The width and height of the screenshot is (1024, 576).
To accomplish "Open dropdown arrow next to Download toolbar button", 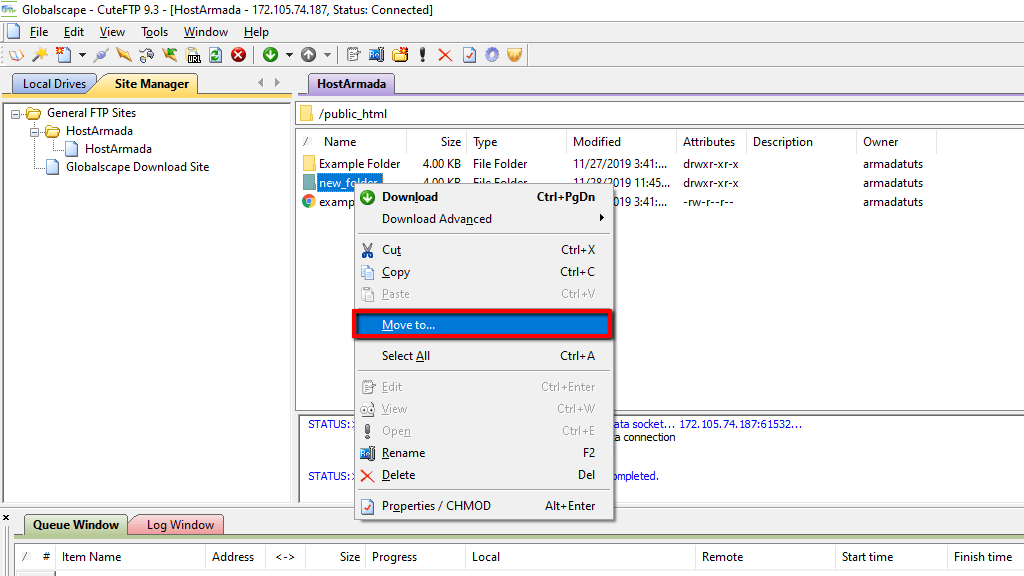I will [289, 55].
